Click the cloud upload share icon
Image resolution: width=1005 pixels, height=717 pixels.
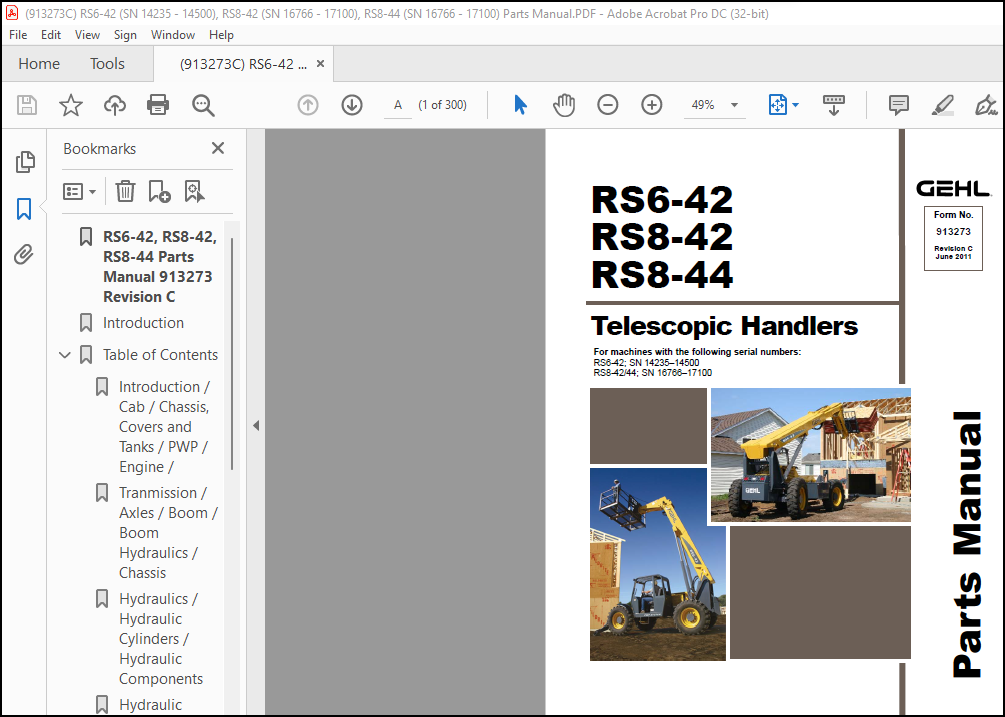click(x=115, y=104)
